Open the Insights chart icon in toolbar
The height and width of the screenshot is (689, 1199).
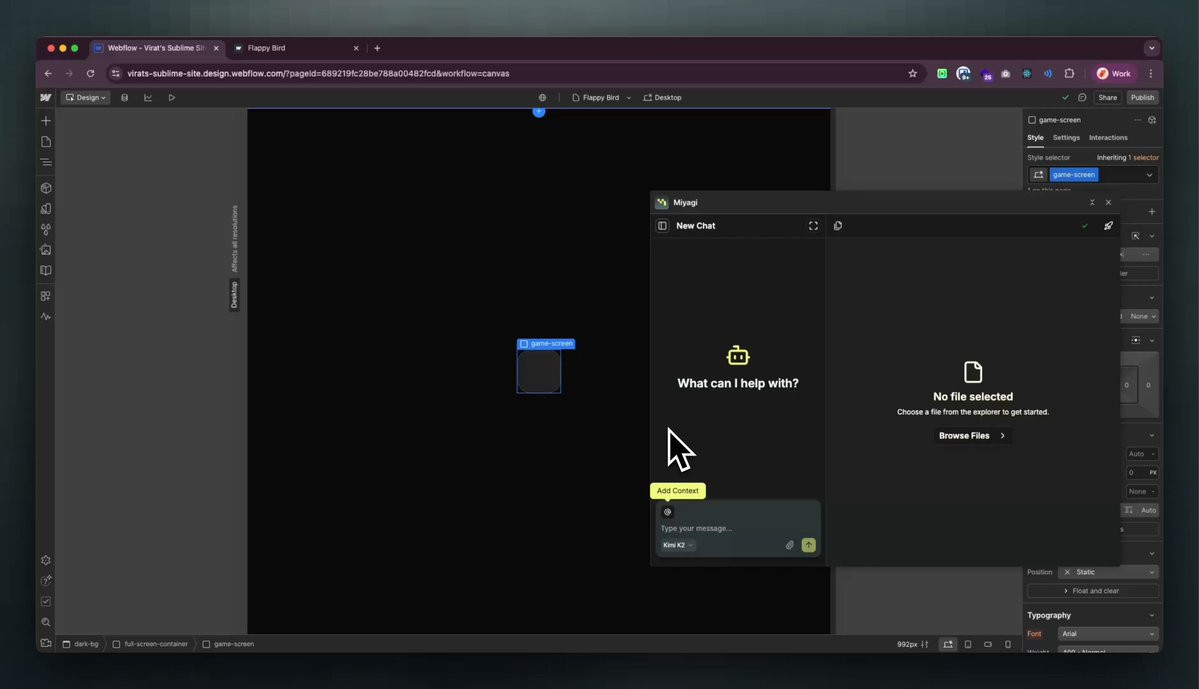pos(148,98)
